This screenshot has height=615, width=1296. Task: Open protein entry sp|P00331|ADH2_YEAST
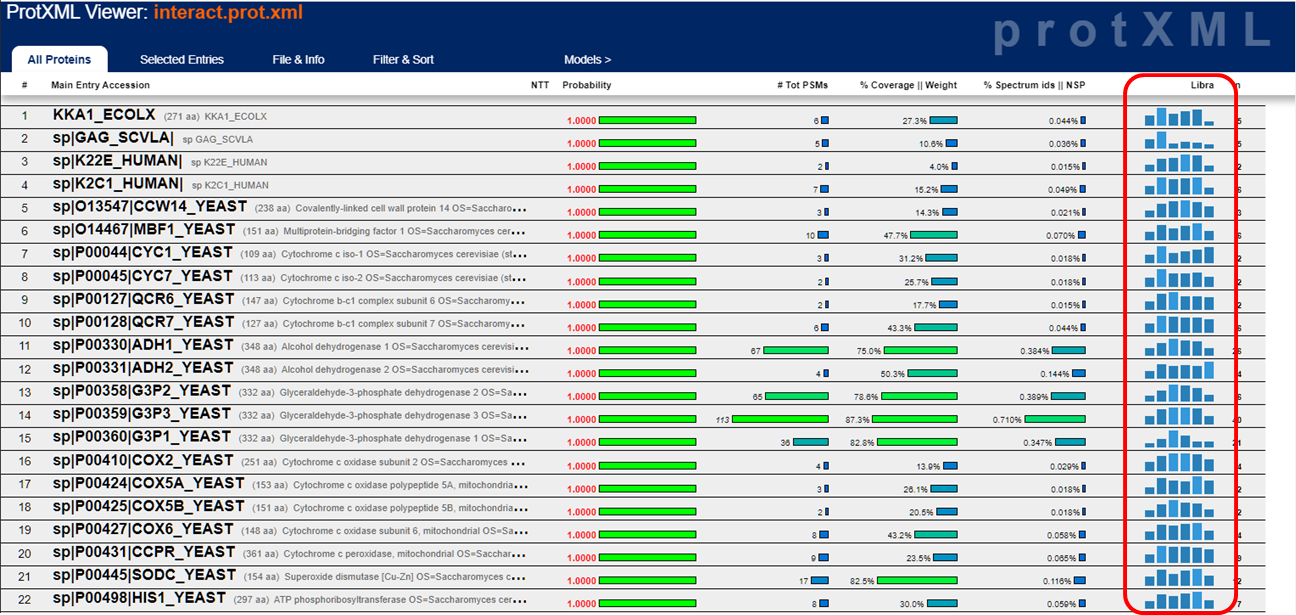[143, 368]
